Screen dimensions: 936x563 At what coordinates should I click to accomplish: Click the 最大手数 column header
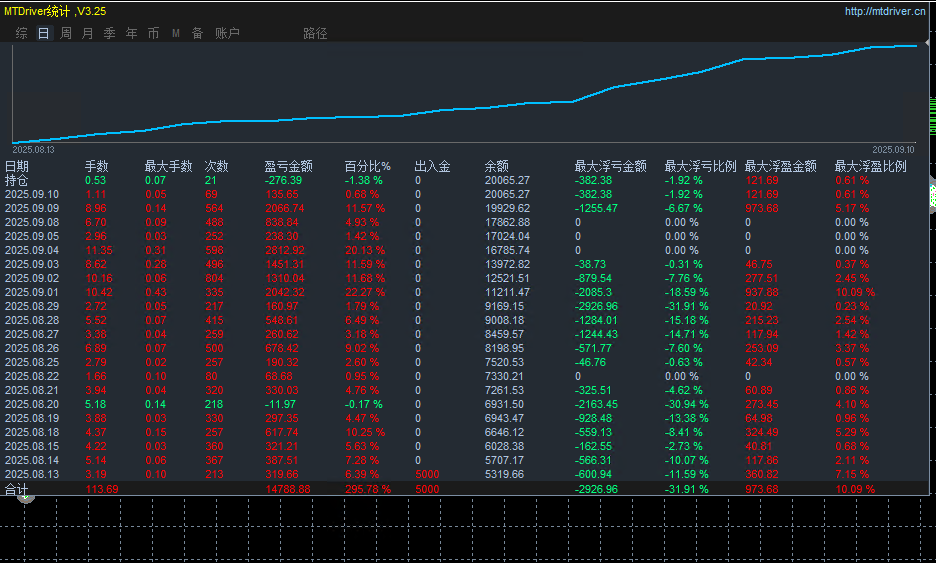point(168,167)
